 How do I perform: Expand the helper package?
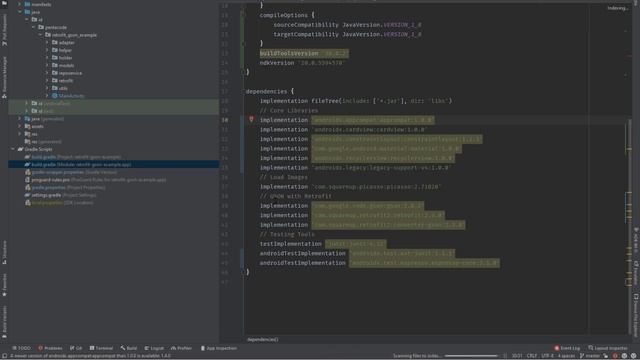coord(47,50)
